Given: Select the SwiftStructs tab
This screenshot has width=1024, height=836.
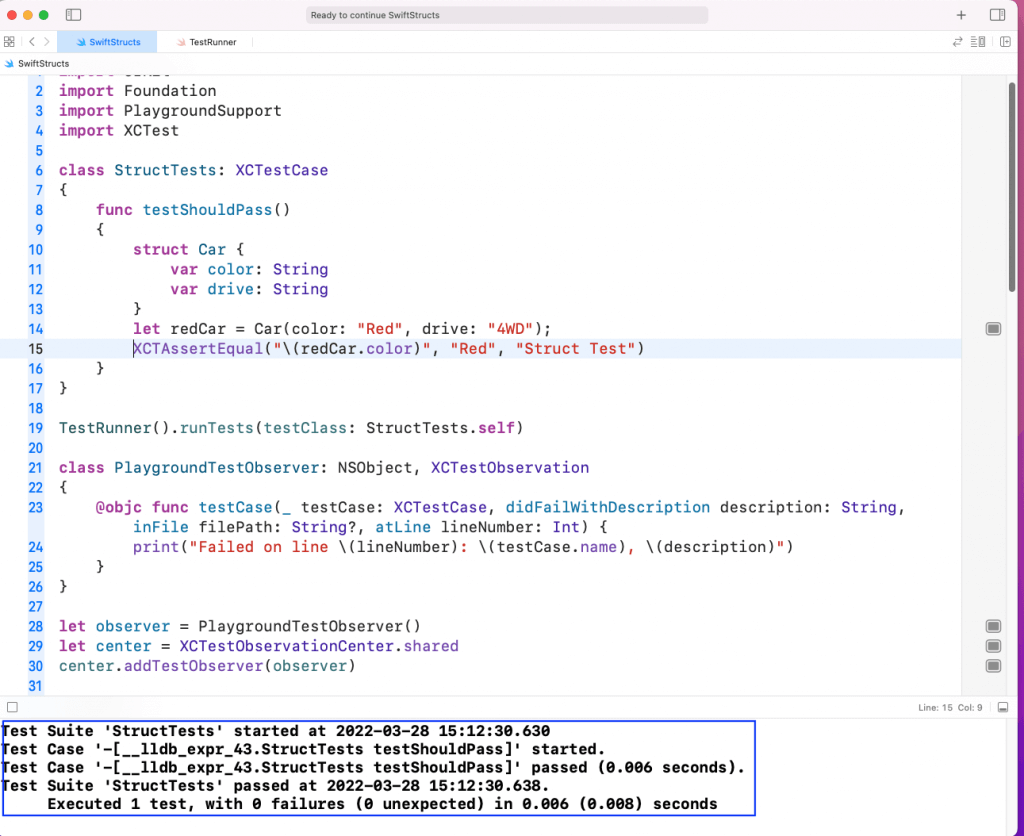Looking at the screenshot, I should [107, 42].
